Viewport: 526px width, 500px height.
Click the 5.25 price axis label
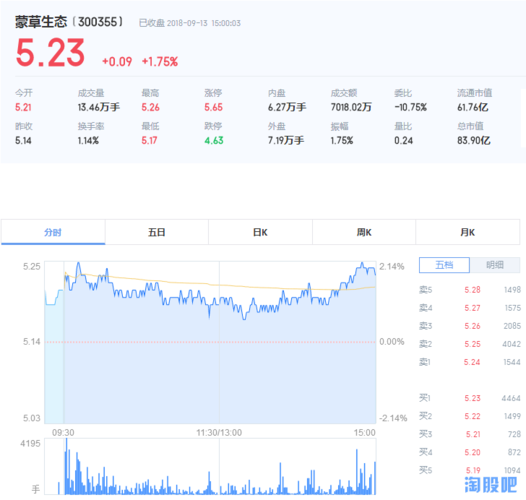tap(32, 267)
